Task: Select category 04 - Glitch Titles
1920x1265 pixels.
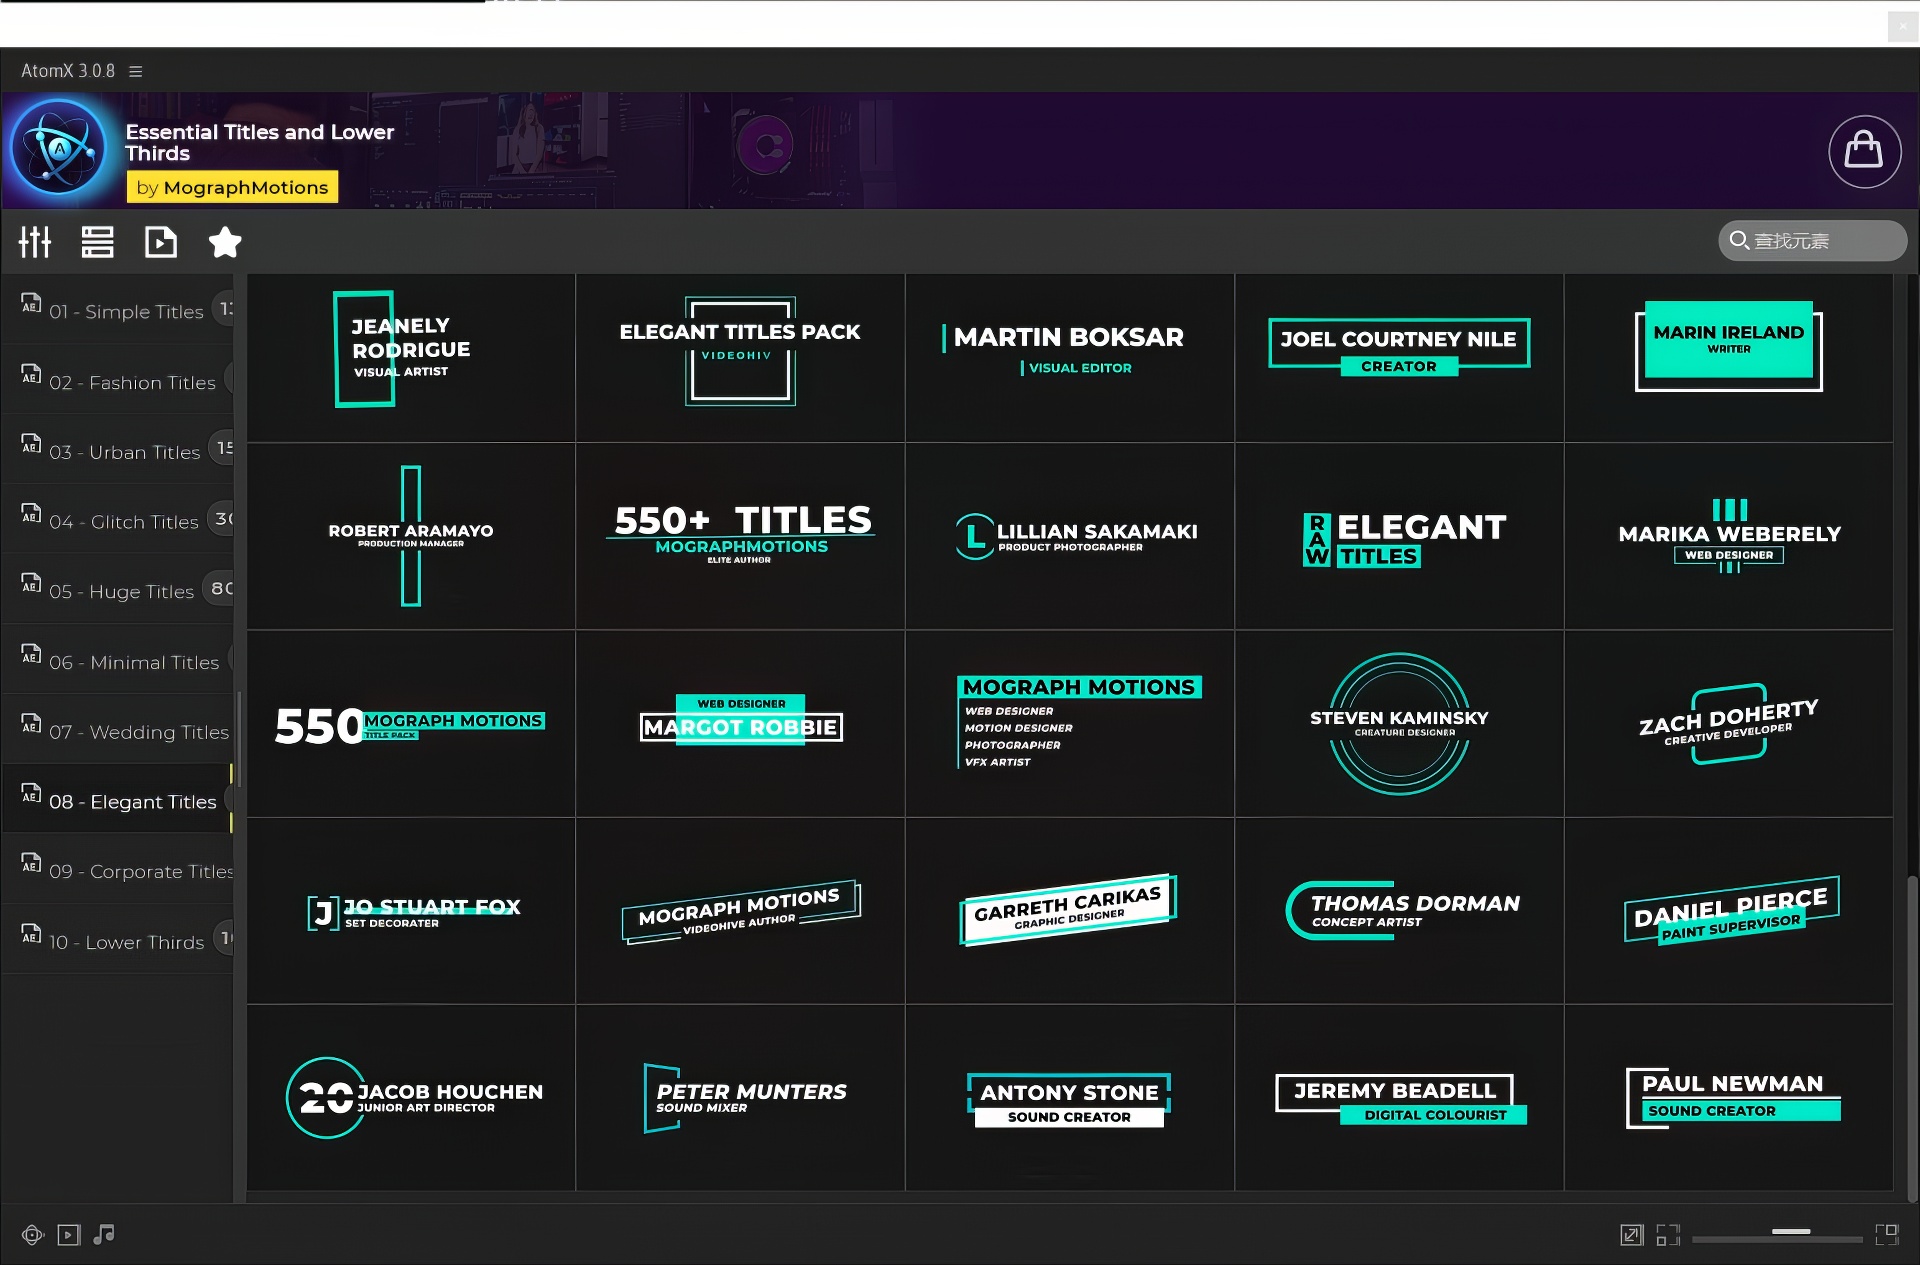Action: coord(118,521)
